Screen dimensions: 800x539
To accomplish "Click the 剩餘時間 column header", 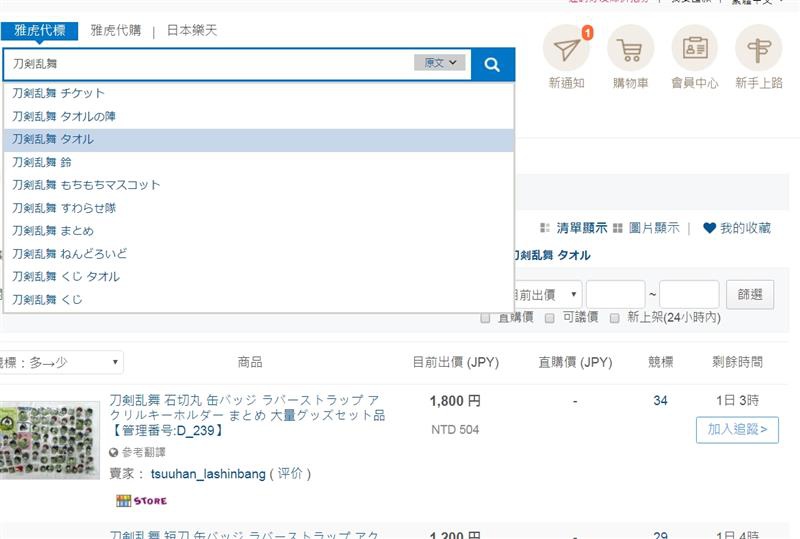I will pos(737,362).
